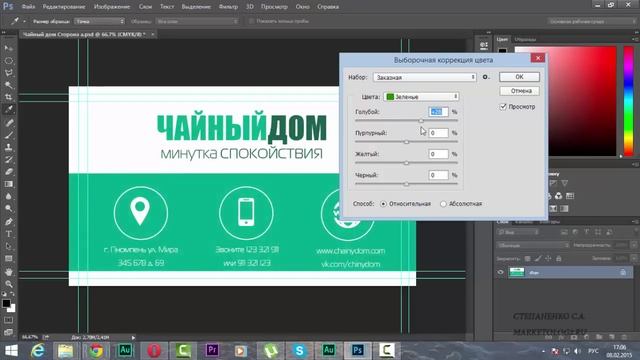Click the Голубой percentage input field
The image size is (640, 360).
pos(438,112)
